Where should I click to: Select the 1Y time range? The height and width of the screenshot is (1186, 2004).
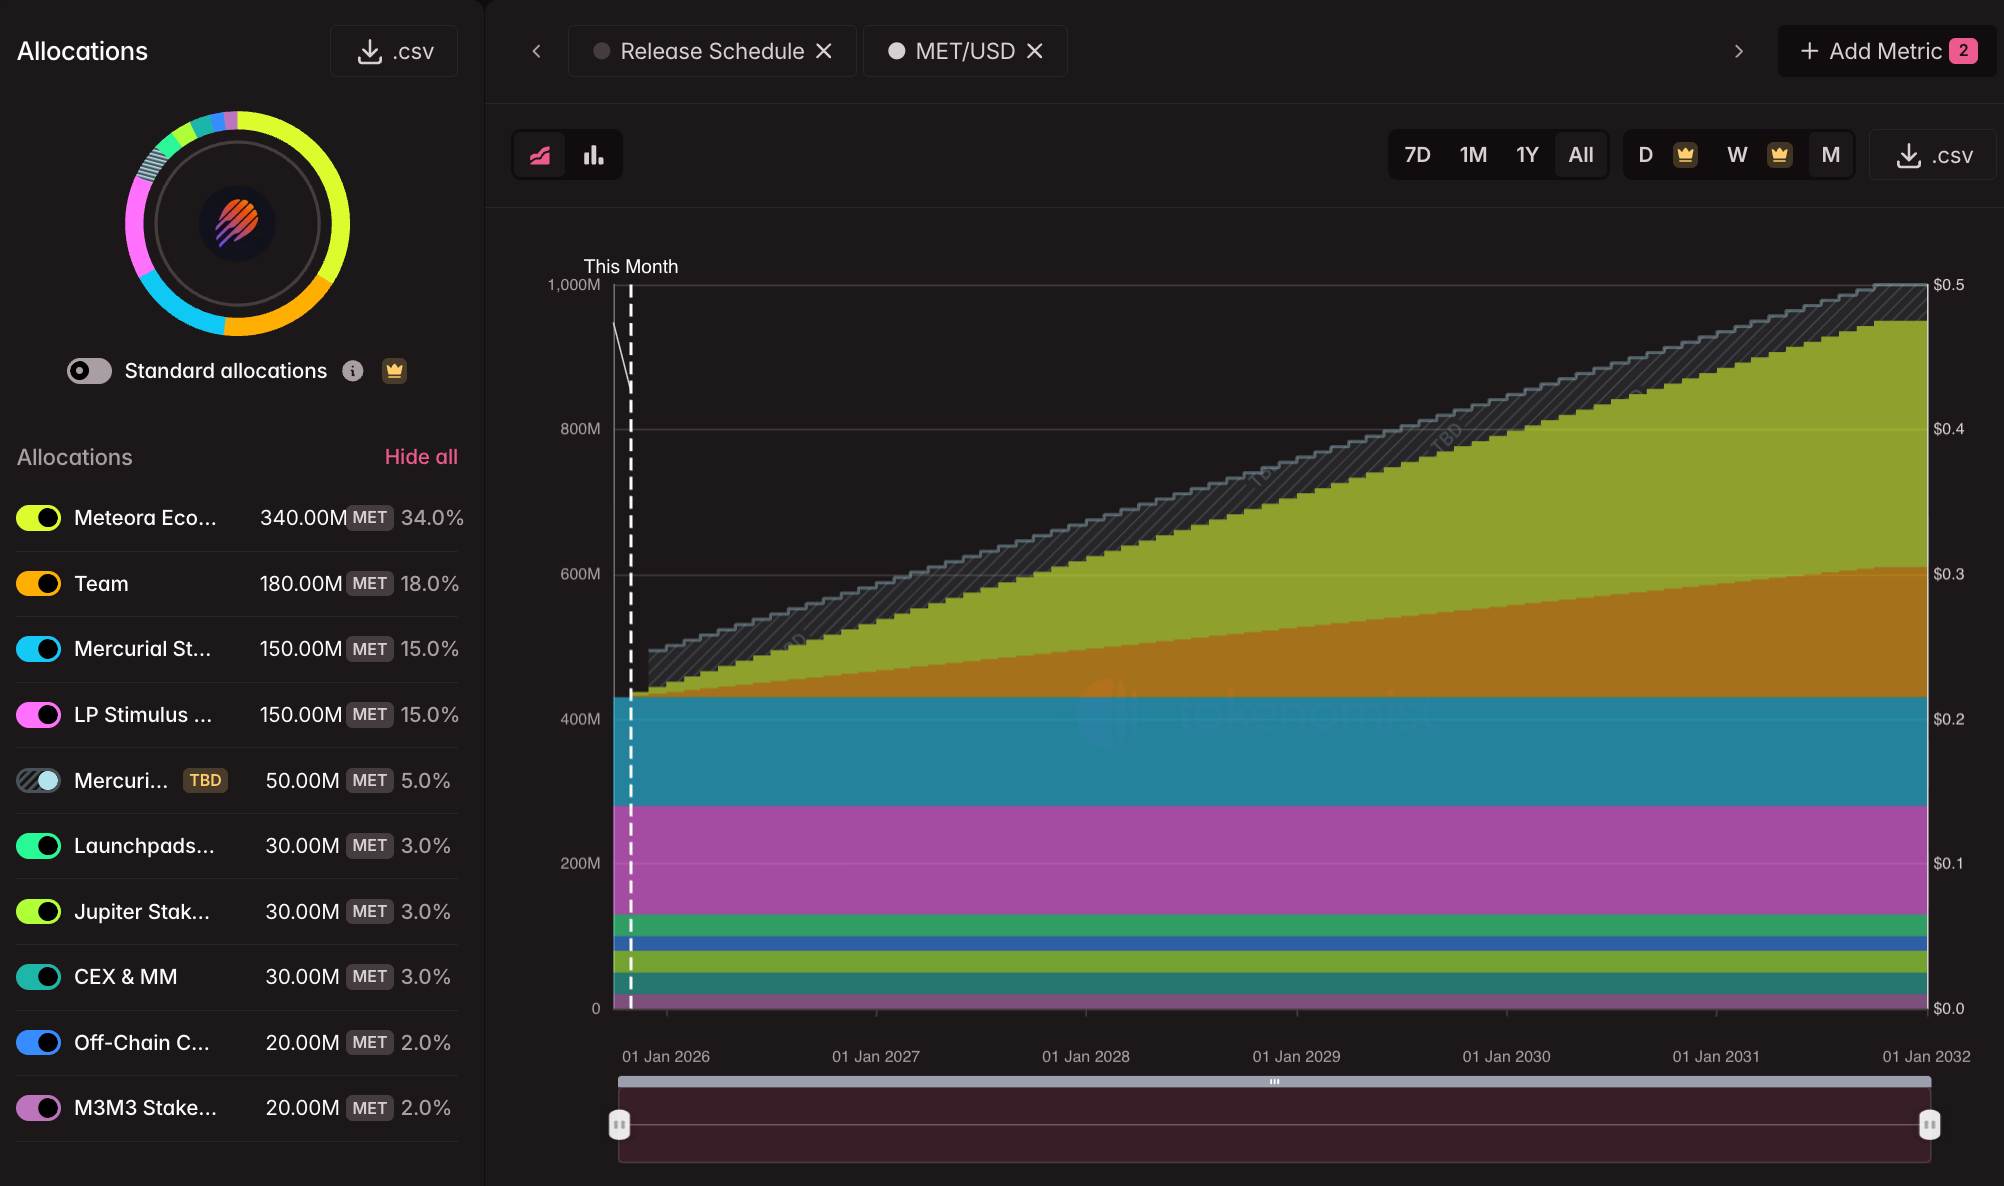click(1526, 155)
